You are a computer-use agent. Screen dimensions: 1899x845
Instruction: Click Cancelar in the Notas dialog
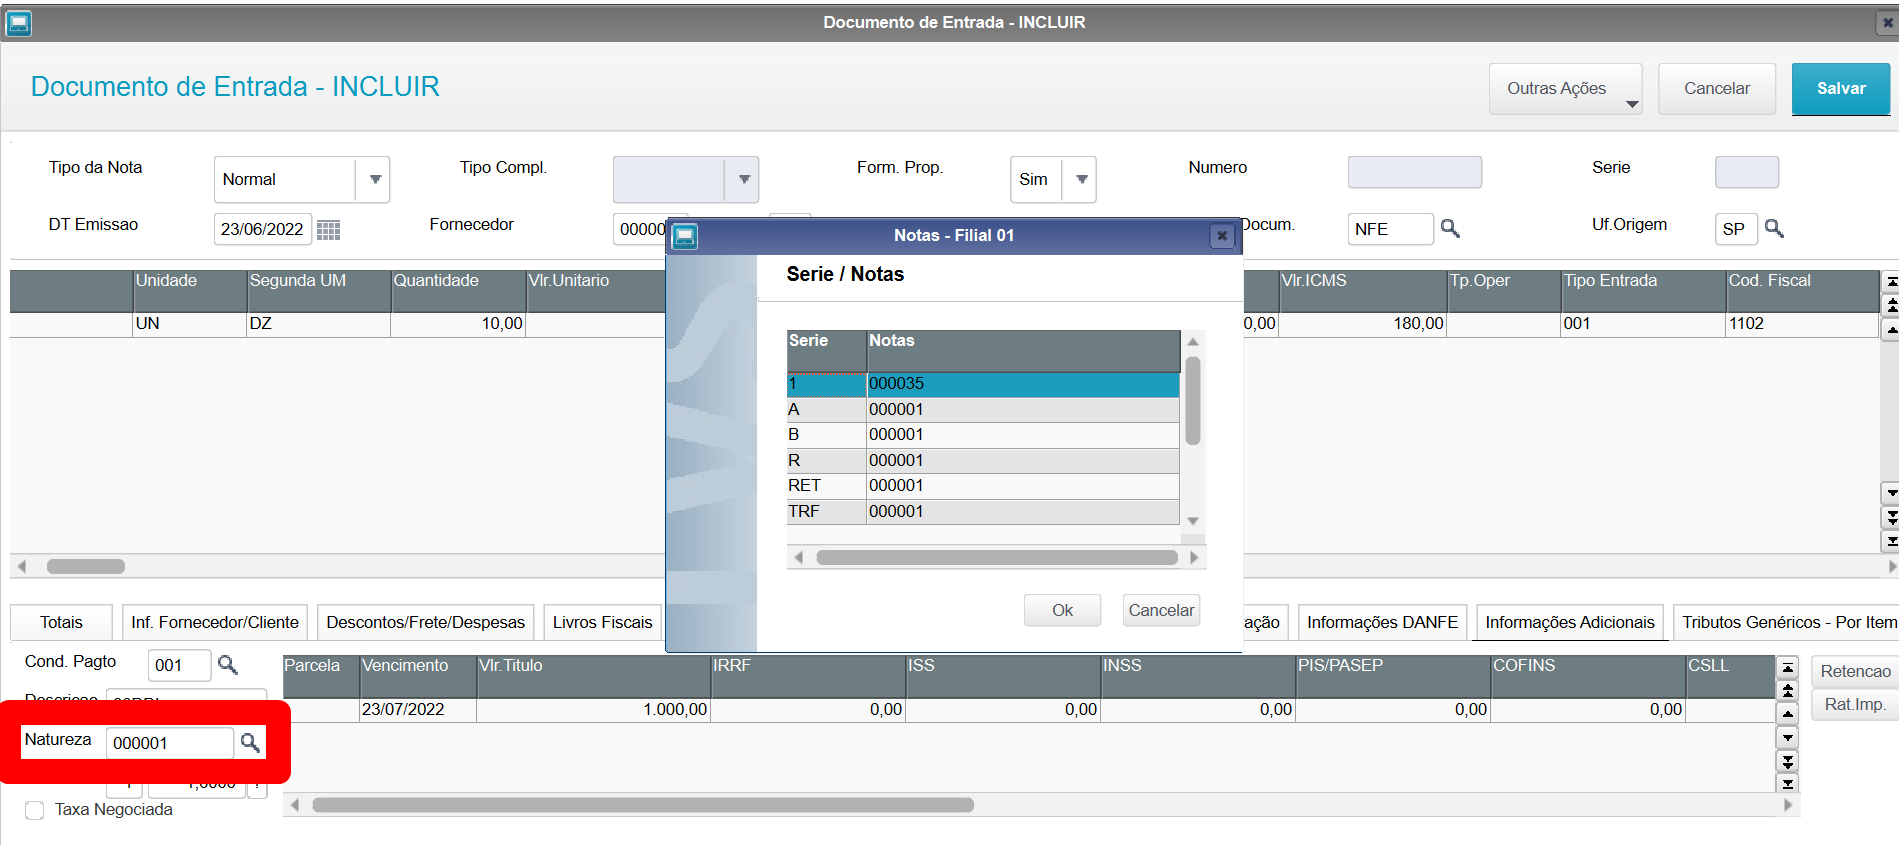pyautogui.click(x=1161, y=610)
